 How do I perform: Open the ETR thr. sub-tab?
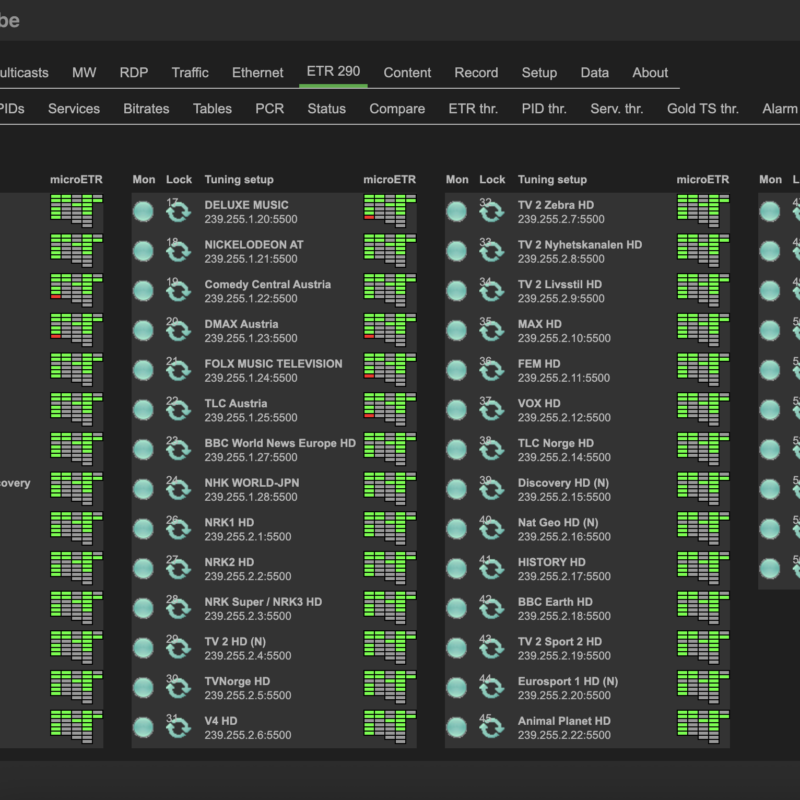pos(473,109)
